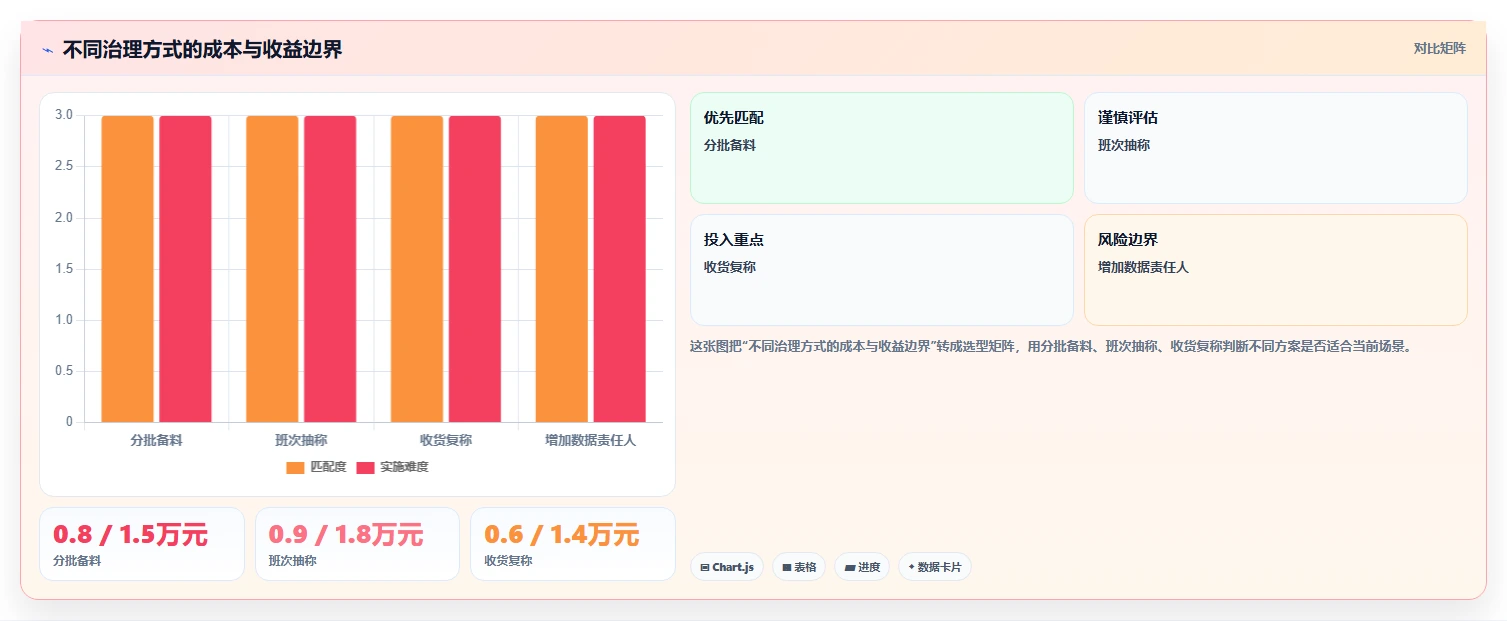This screenshot has width=1507, height=621.
Task: Click the star icon in 数据卡片 chip
Action: coord(911,567)
